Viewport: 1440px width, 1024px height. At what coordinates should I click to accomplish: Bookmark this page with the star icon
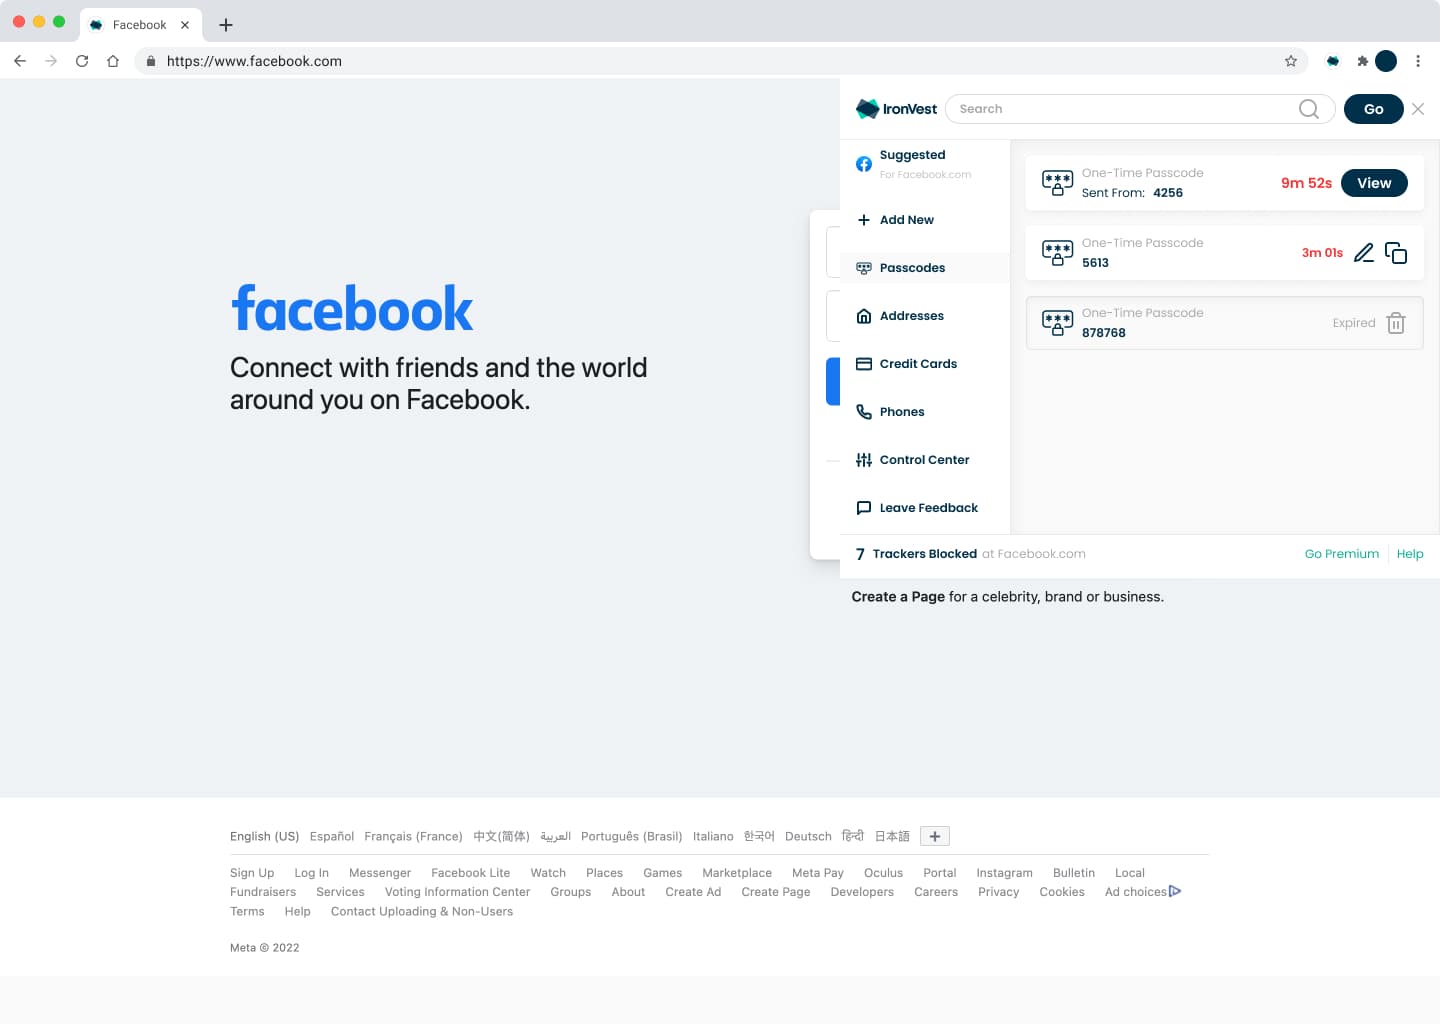pos(1291,61)
